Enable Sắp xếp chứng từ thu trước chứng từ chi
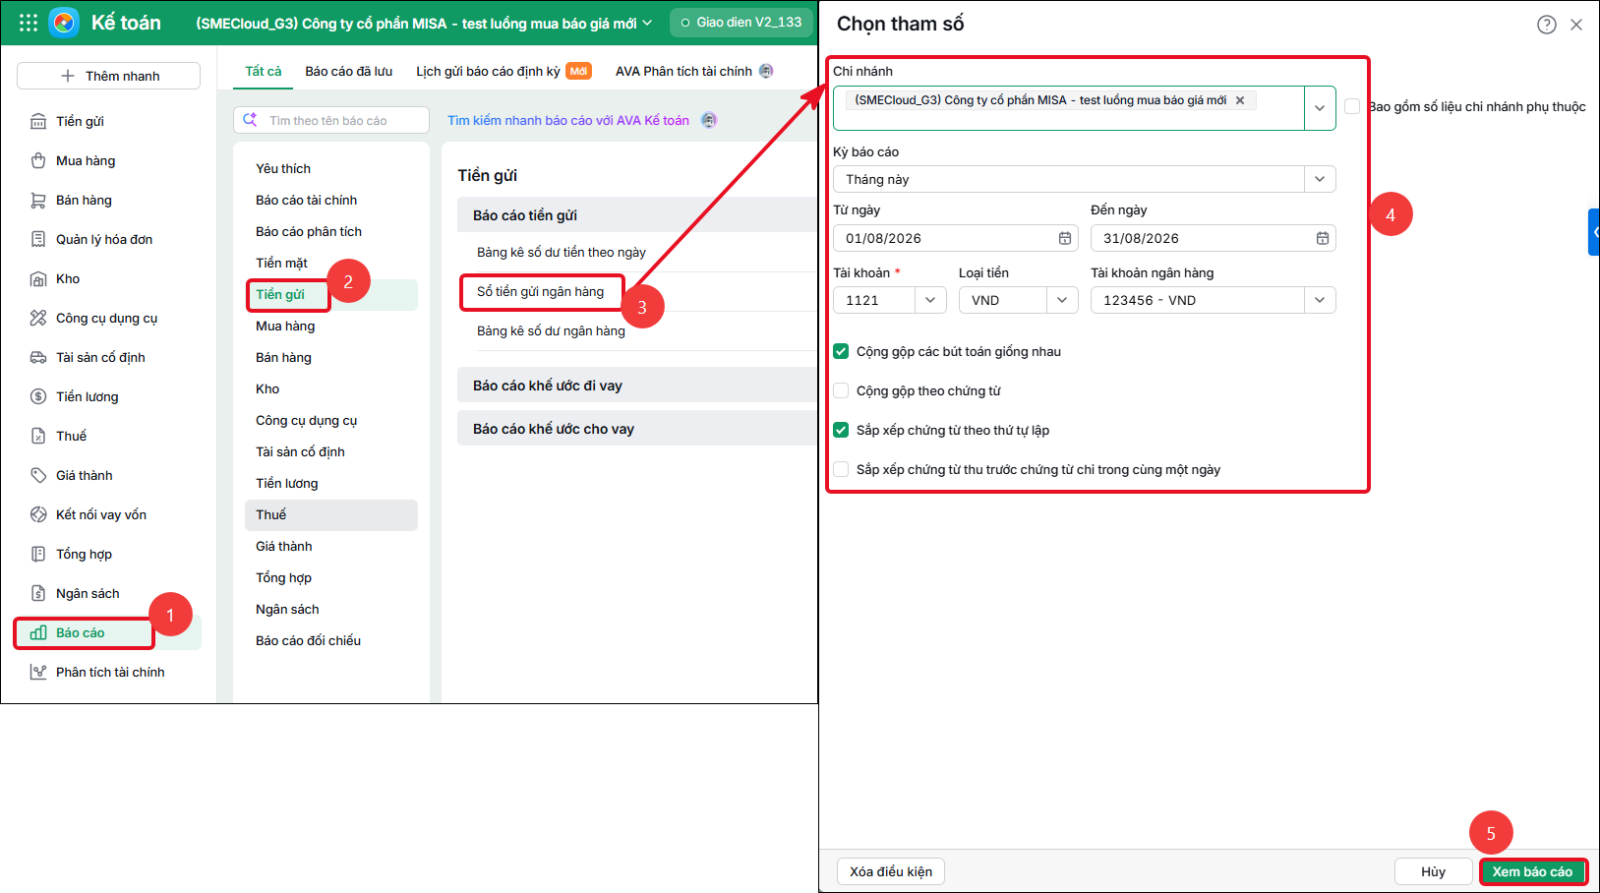 pyautogui.click(x=841, y=469)
